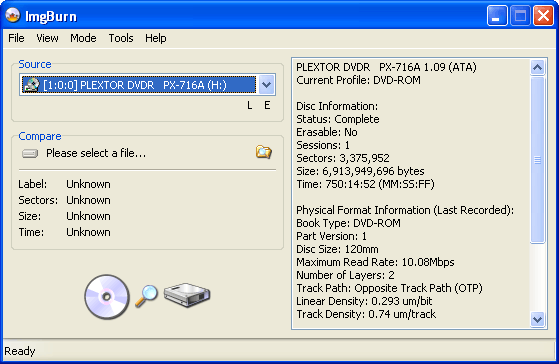Click the 'Erasable: No' line
559x364 pixels.
(327, 132)
